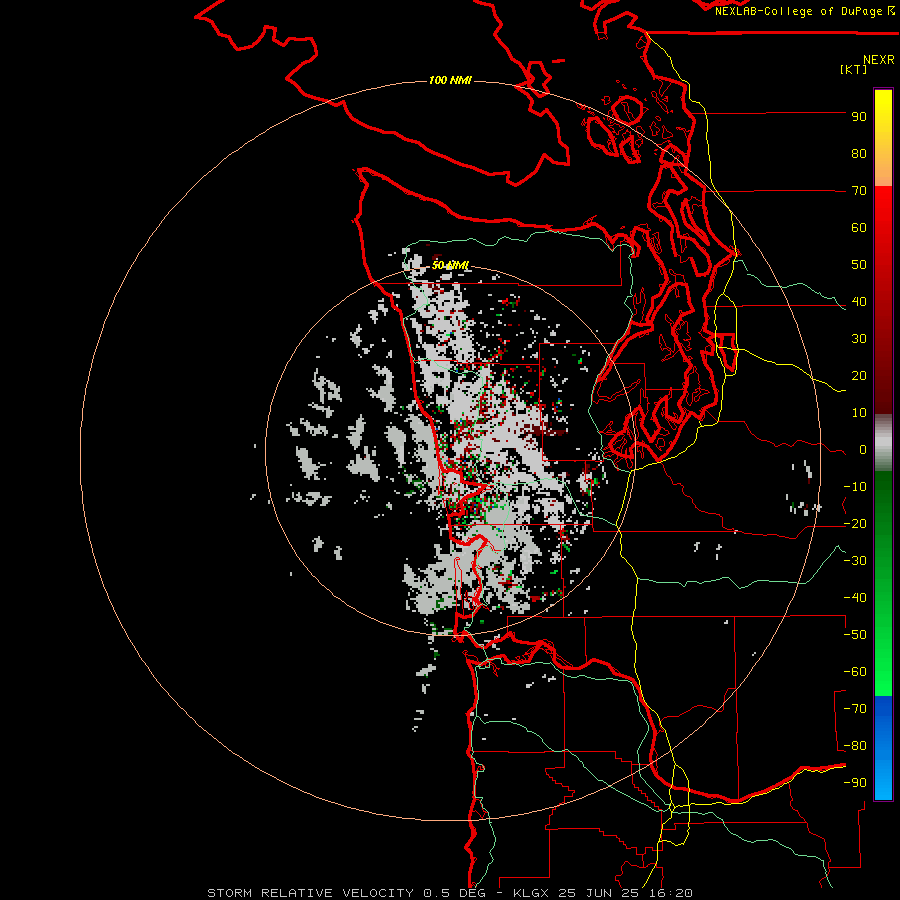The image size is (900, 900).
Task: Click the positive 70 scale value
Action: [x=859, y=191]
